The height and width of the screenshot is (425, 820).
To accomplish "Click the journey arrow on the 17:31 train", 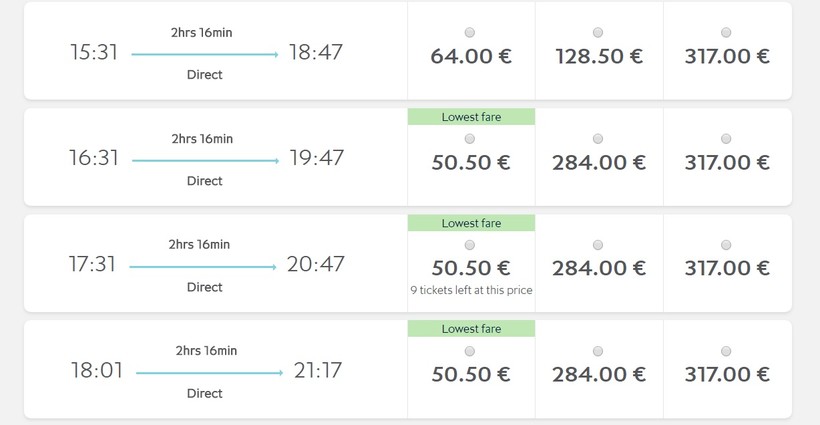I will click(203, 267).
